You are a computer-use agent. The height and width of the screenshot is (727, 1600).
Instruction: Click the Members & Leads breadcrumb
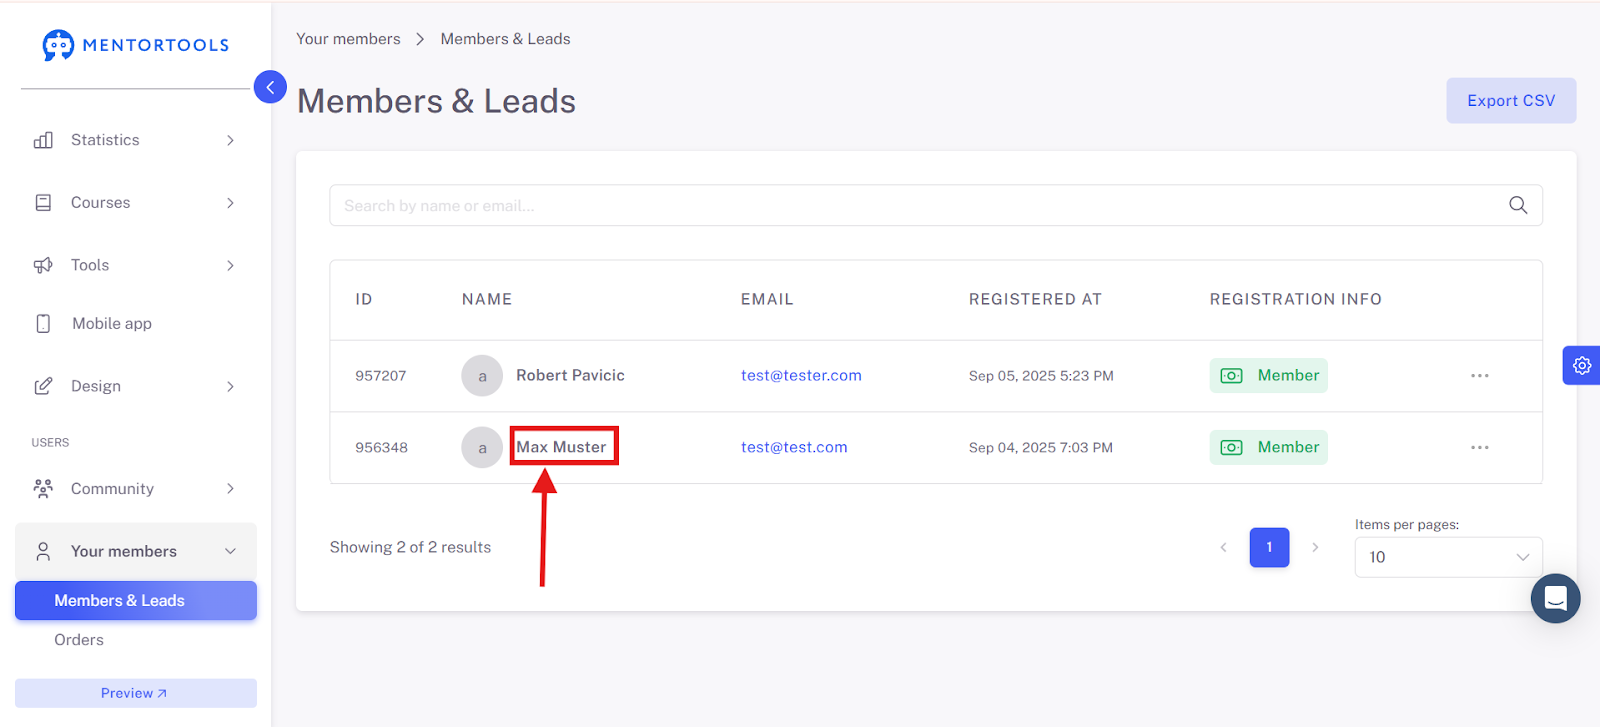505,39
